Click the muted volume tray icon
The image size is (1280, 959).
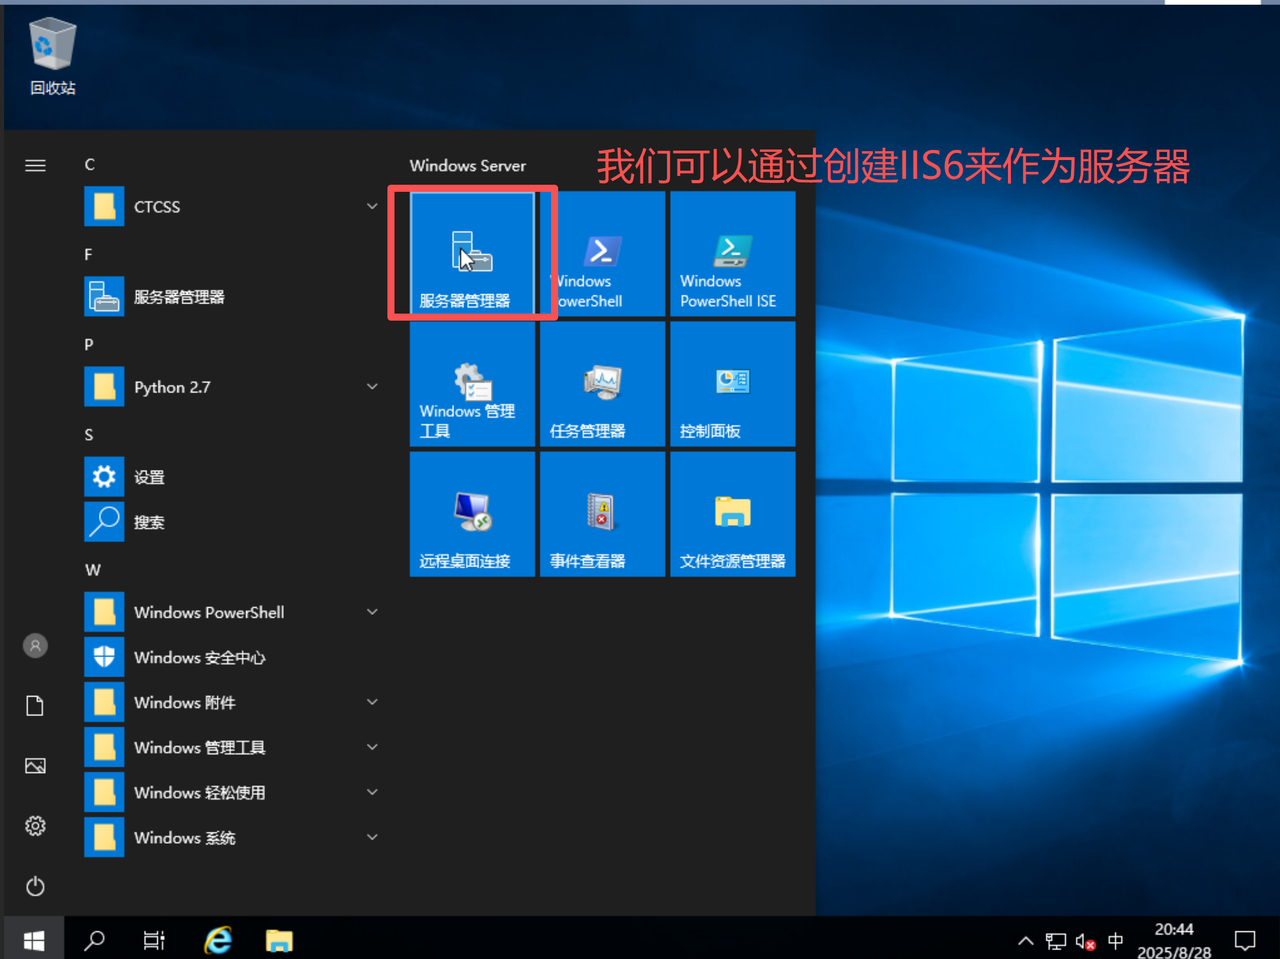coord(1085,941)
